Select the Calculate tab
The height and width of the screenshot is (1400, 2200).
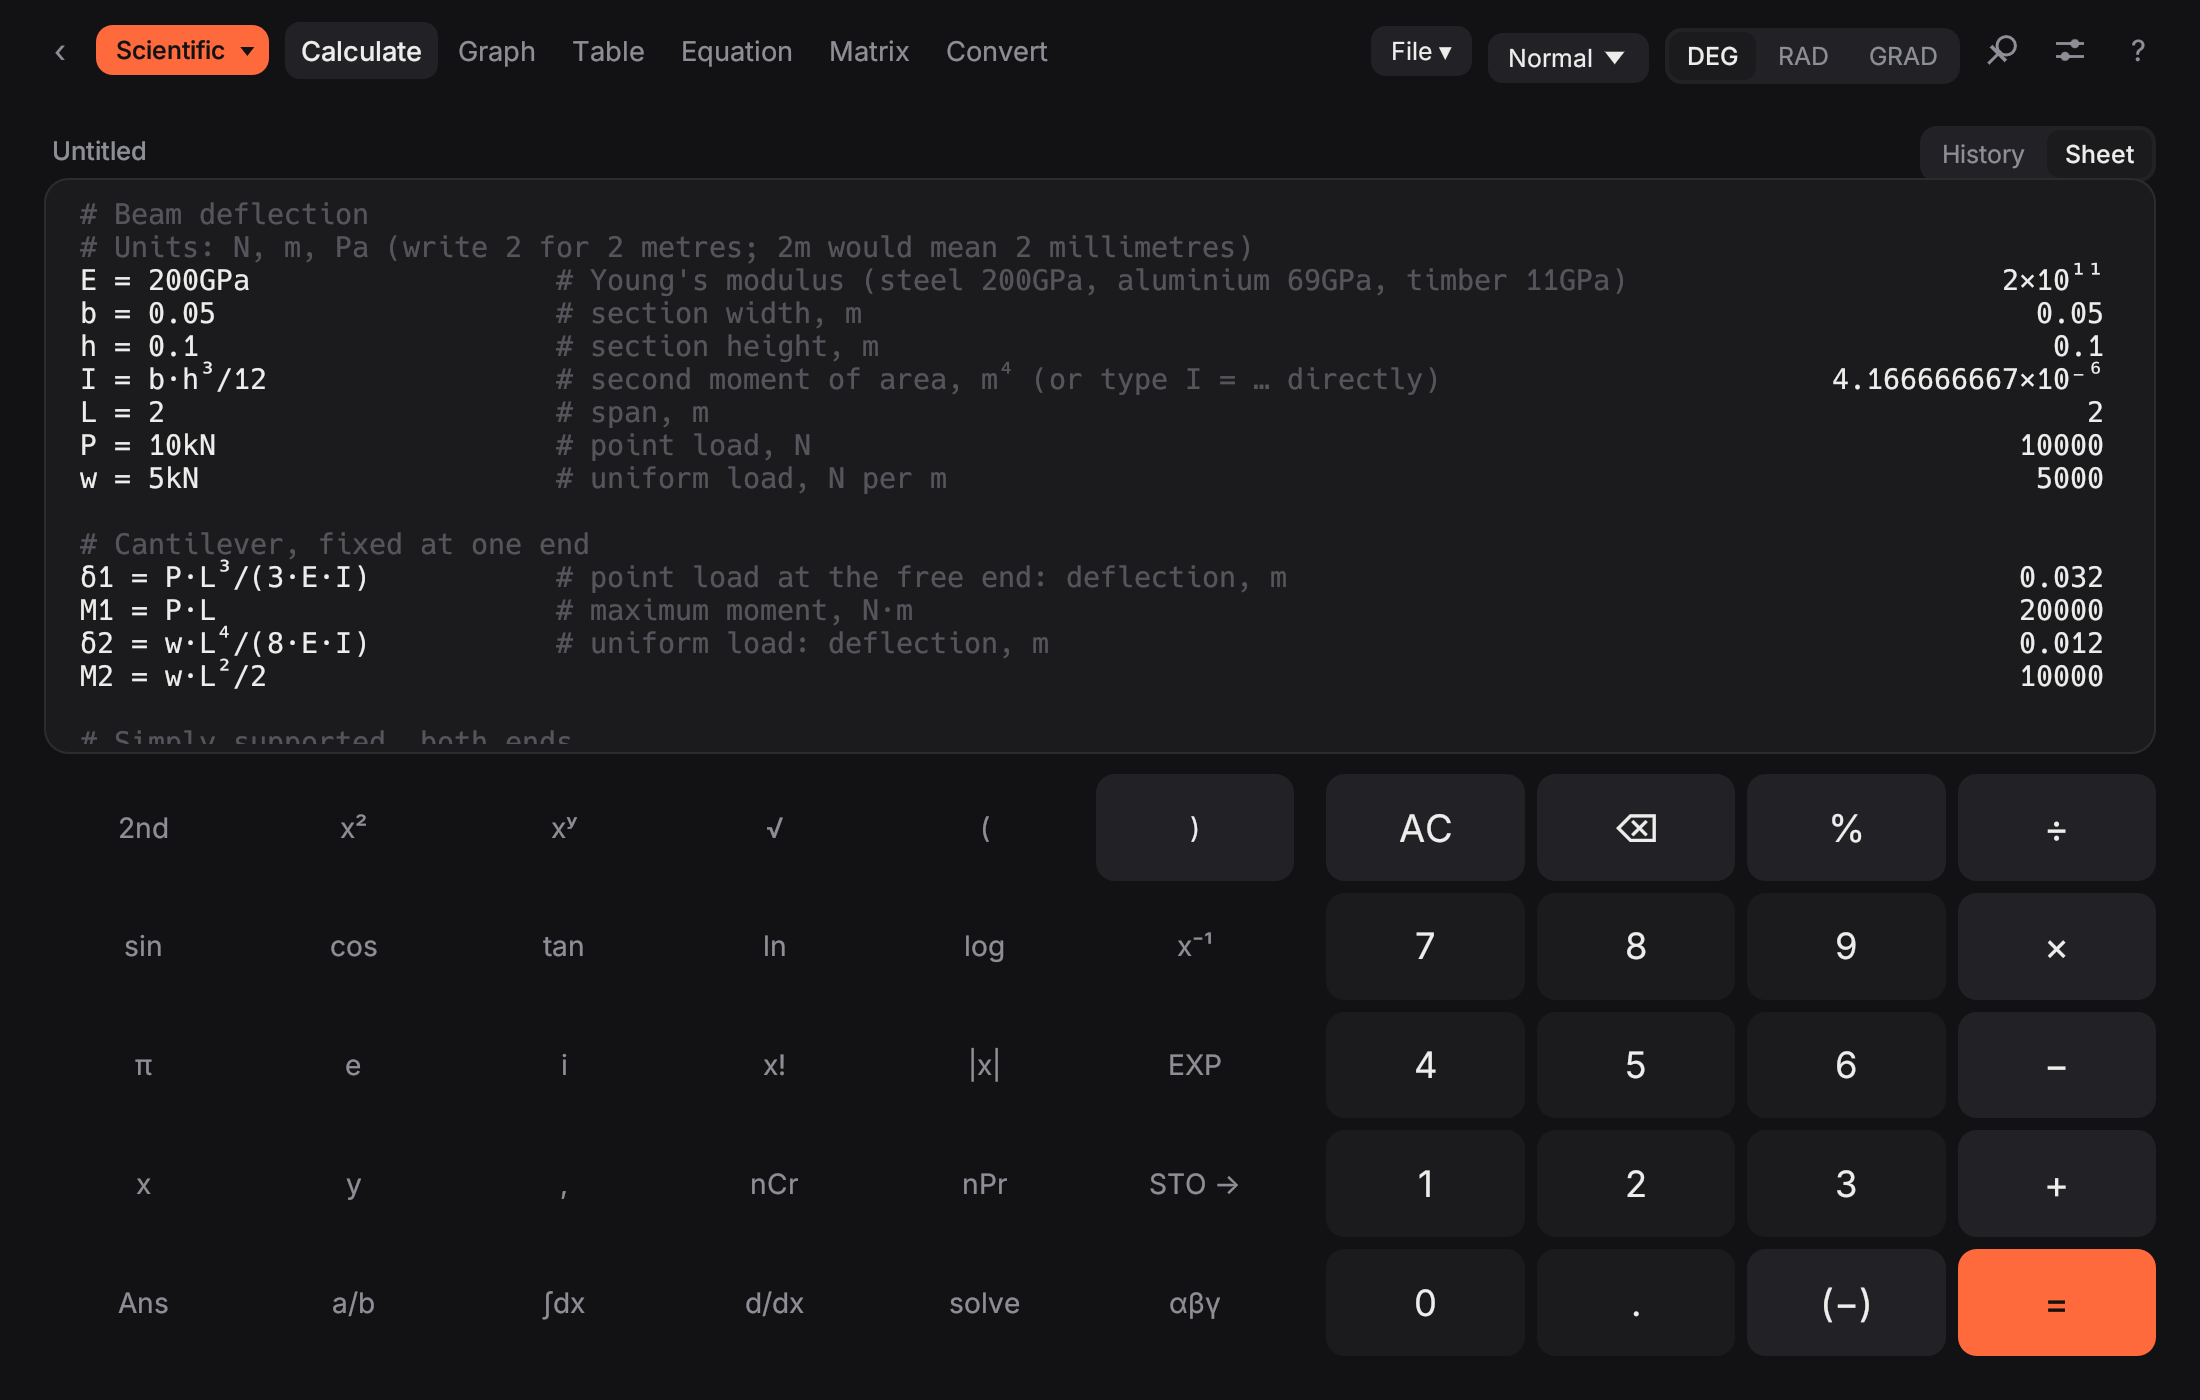[x=361, y=51]
